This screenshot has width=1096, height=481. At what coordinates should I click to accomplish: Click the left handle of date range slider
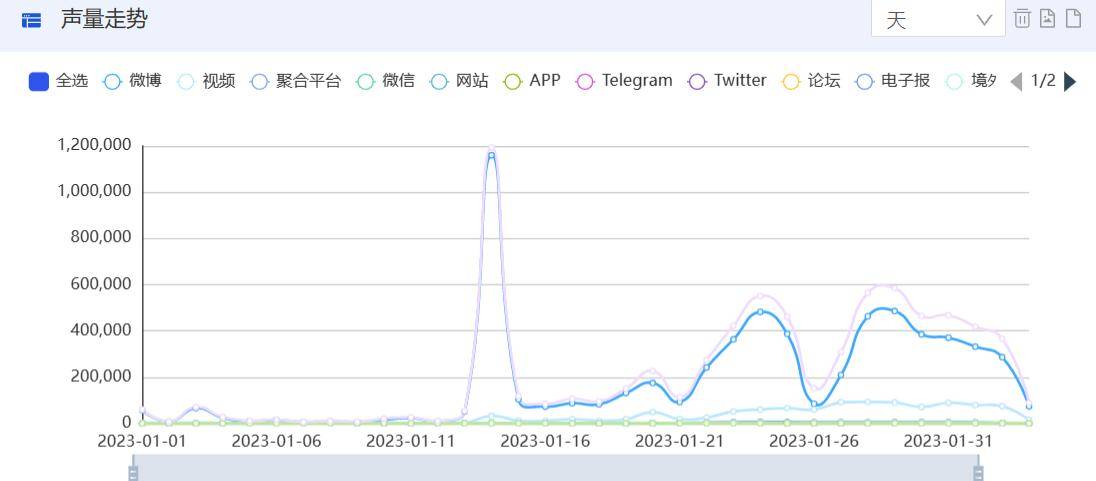click(x=133, y=472)
